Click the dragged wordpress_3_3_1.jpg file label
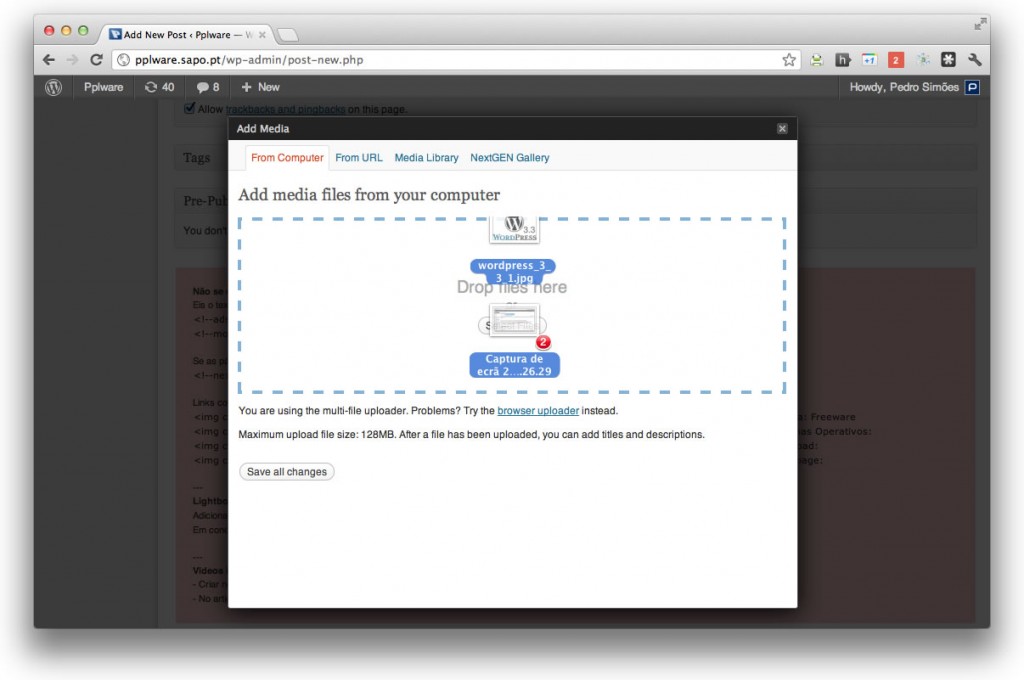 coord(513,271)
